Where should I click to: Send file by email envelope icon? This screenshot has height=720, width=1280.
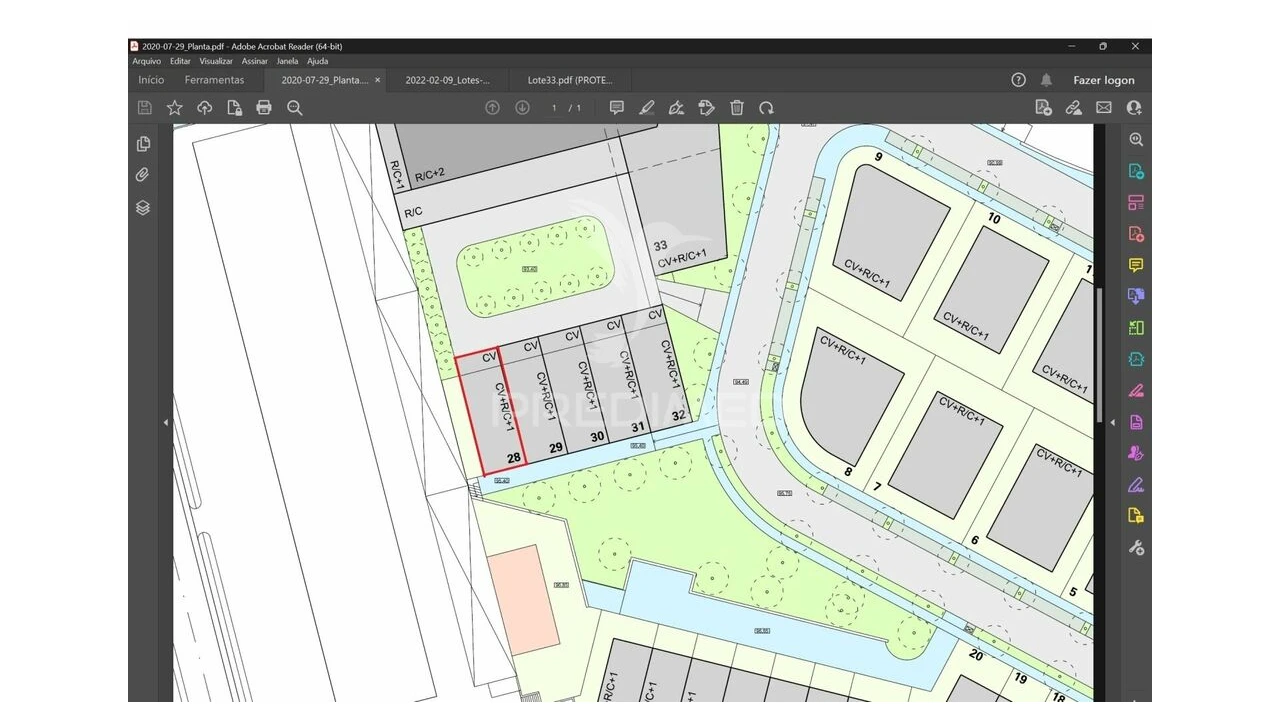tap(1104, 108)
